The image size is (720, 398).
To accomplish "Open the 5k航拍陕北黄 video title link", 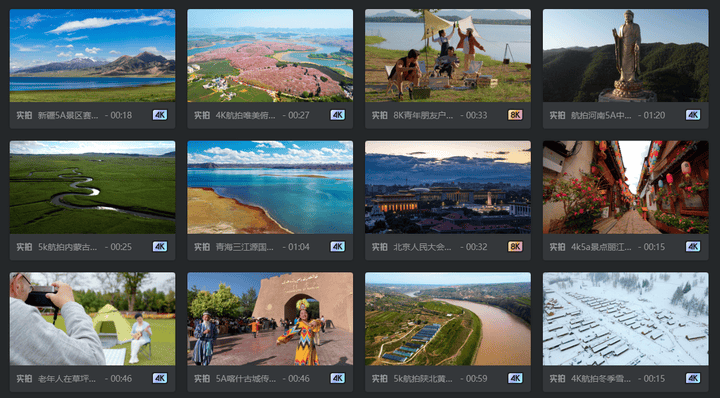I will click(422, 379).
